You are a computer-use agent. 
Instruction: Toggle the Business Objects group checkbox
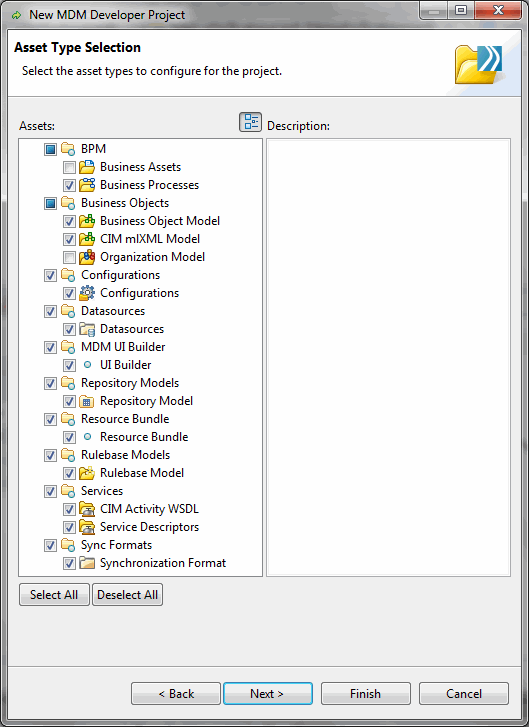click(51, 204)
